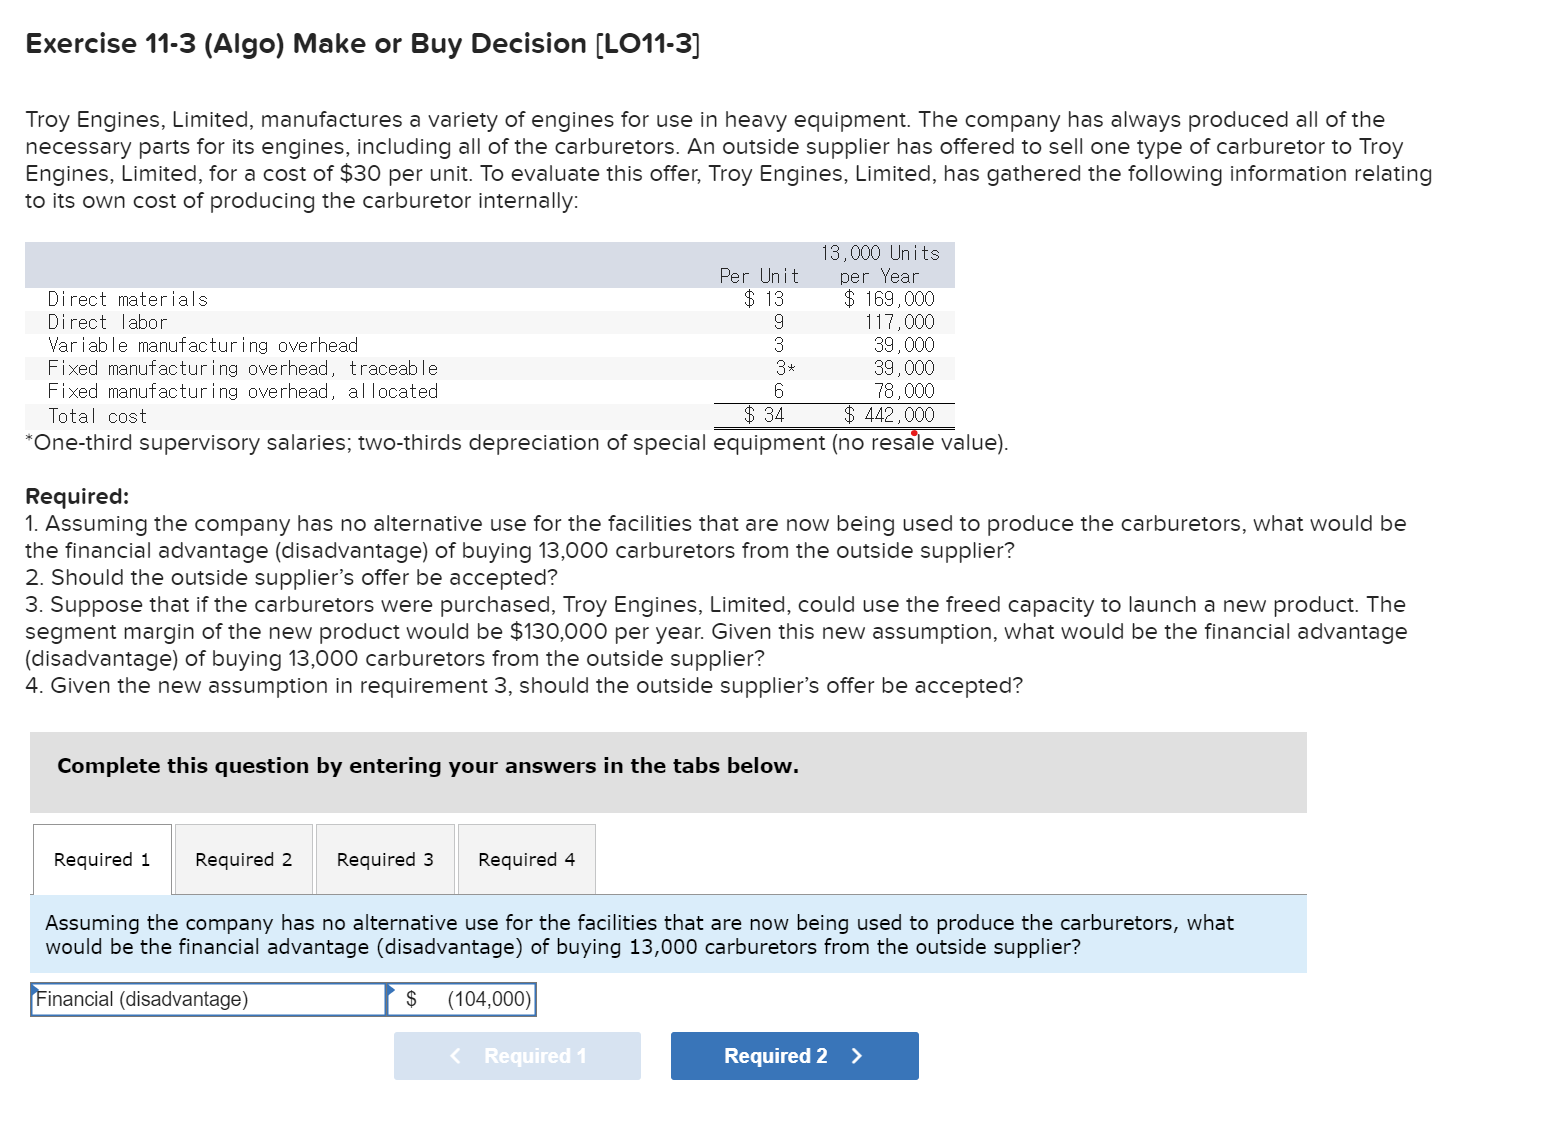
Task: Click the Per Unit column header
Action: (x=759, y=276)
